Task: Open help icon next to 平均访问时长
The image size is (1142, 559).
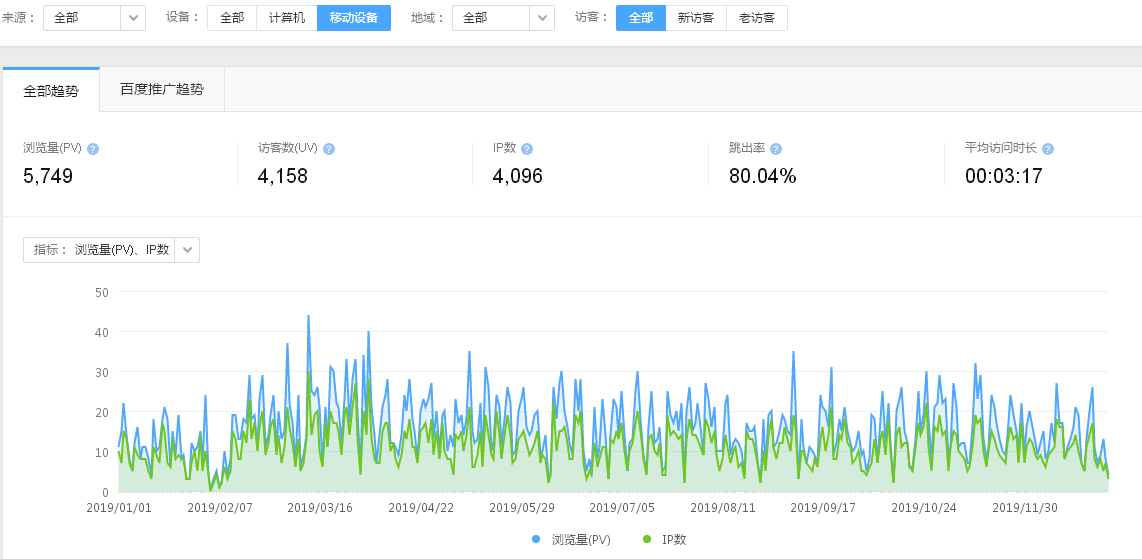Action: point(1047,149)
